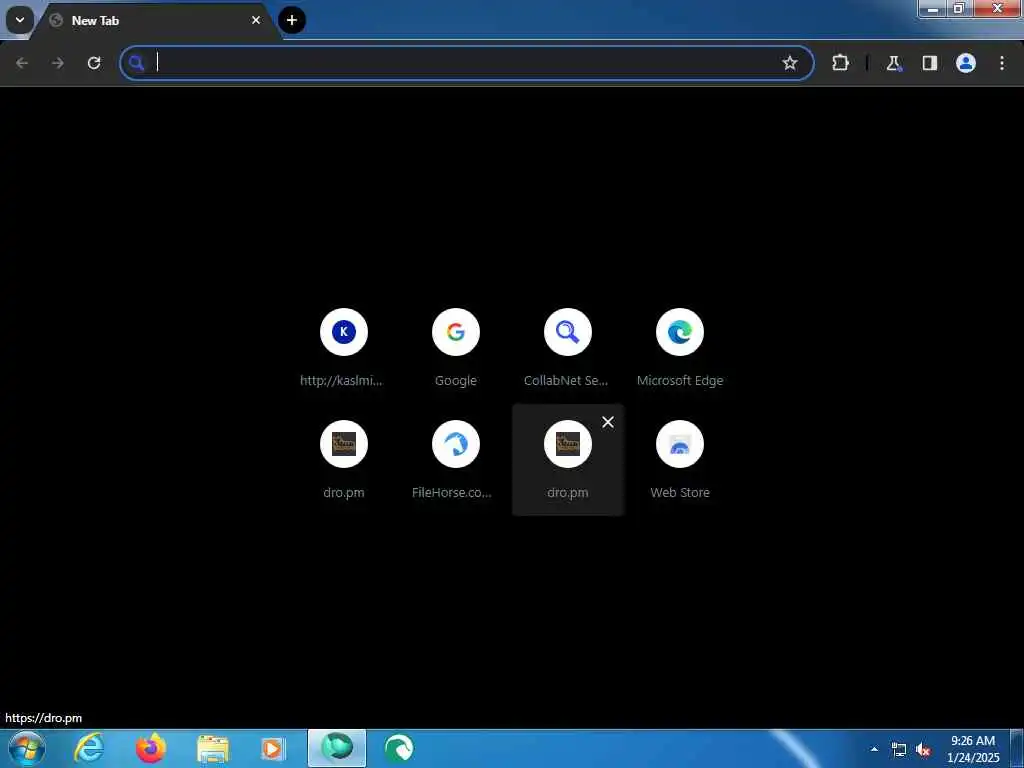Click the search icon in address bar

tap(136, 63)
